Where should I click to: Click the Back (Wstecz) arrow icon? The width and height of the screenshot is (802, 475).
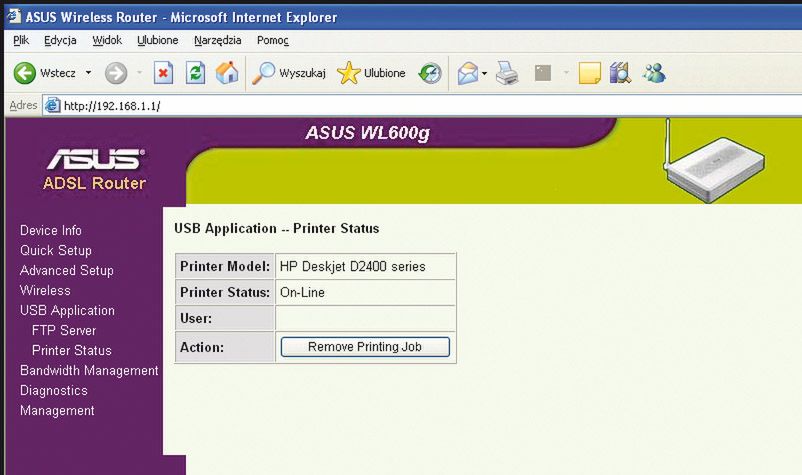[x=25, y=74]
